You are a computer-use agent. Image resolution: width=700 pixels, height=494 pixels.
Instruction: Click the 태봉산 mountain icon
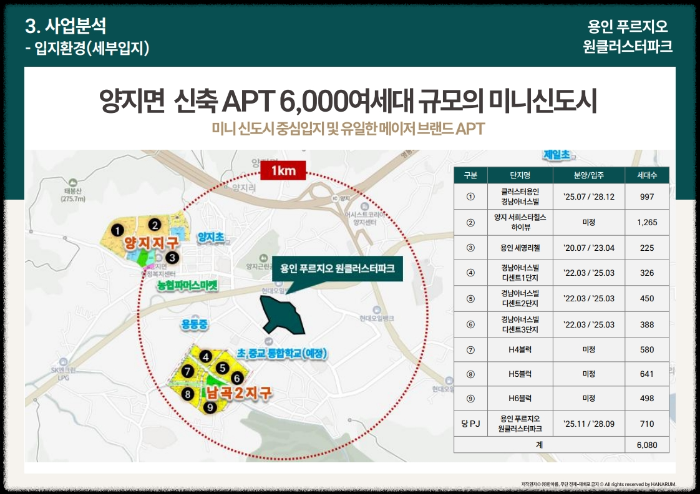coord(73,183)
